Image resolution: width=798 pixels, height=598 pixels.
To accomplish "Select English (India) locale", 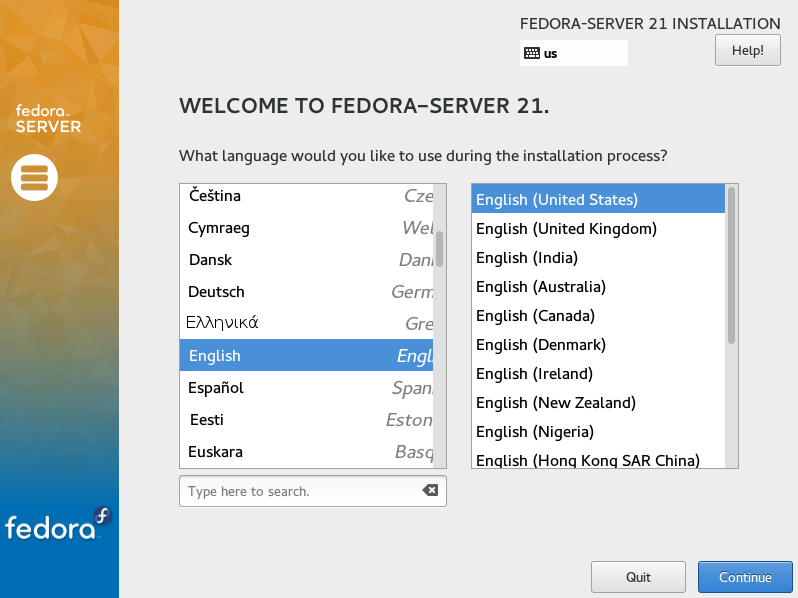I will (598, 258).
